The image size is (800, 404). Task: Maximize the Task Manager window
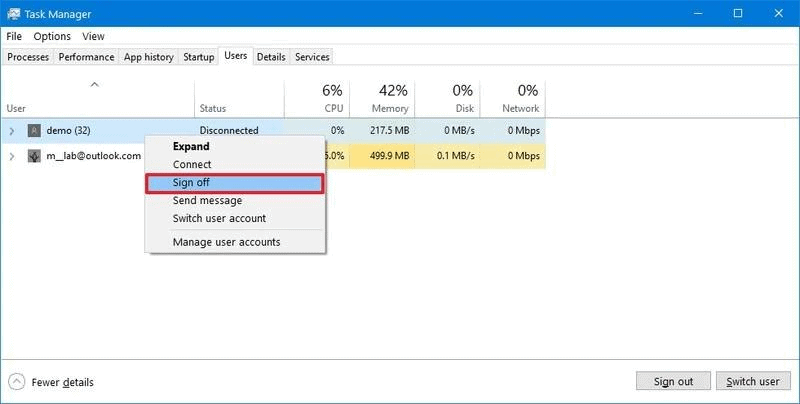coord(738,13)
